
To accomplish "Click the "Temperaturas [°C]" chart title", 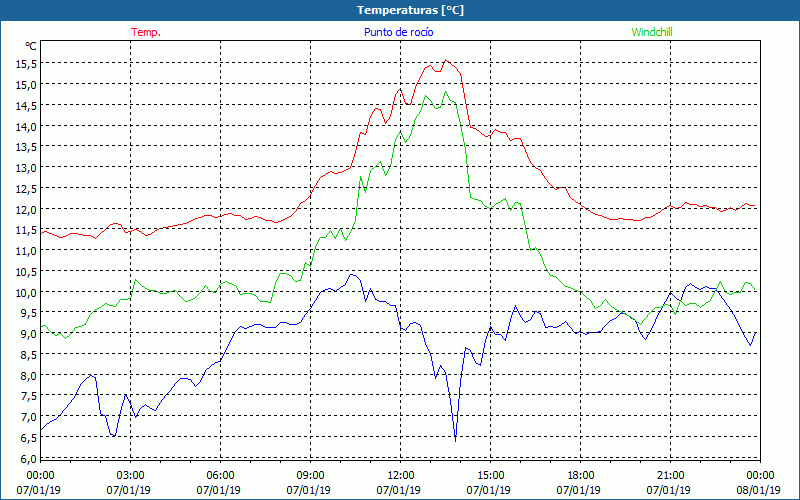I will pos(410,10).
